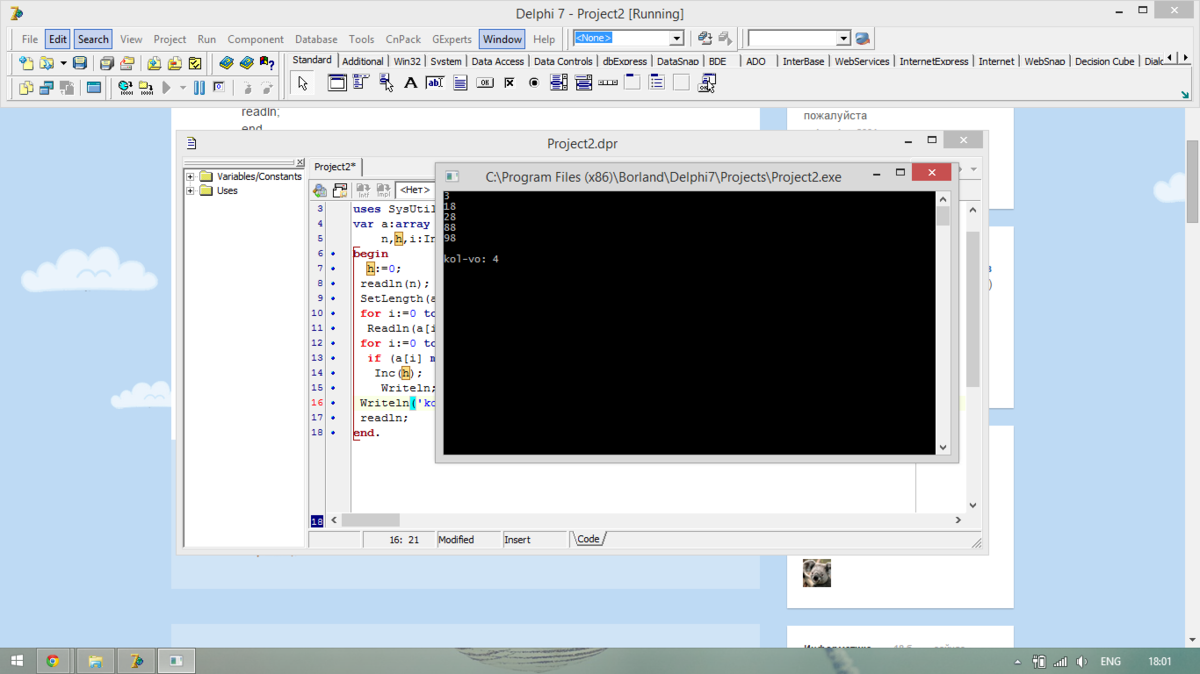Click the View Form toolbar icon

46,88
